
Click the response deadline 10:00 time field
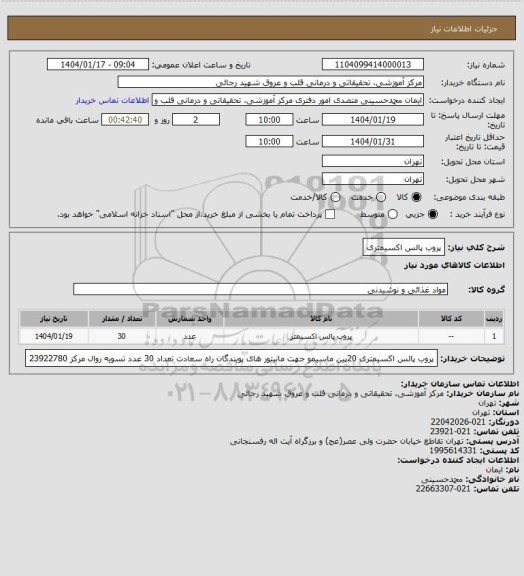tap(269, 120)
